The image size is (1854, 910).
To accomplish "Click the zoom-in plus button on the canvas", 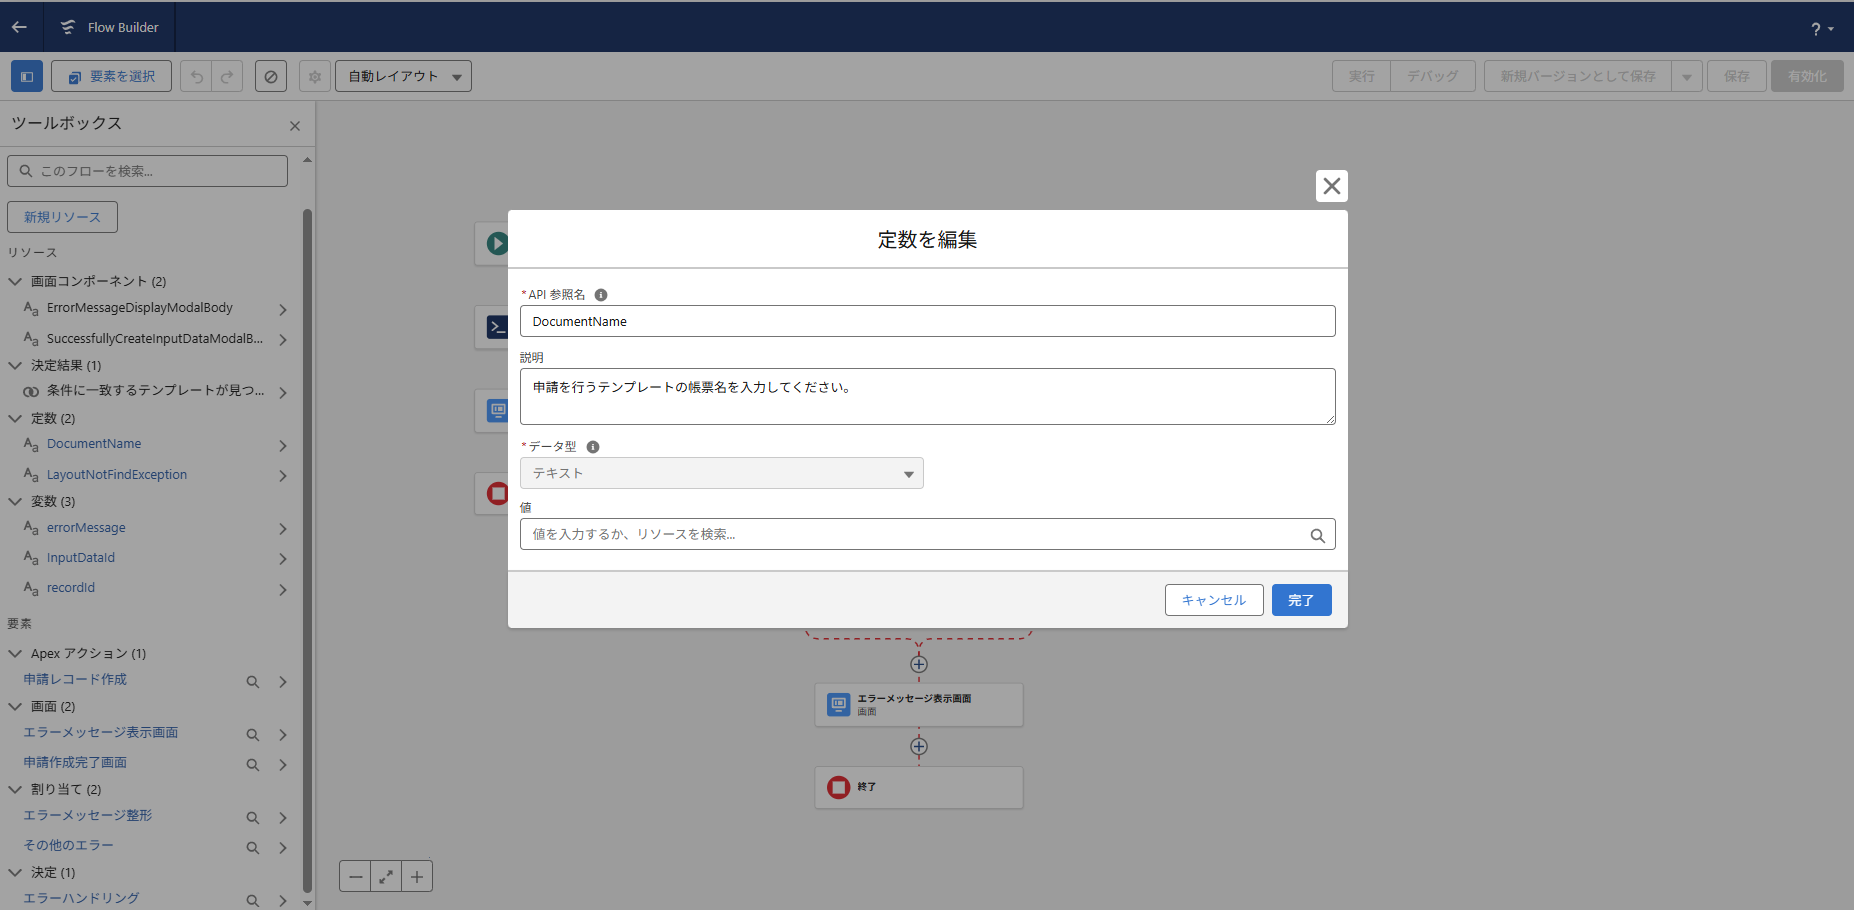I will pos(417,876).
